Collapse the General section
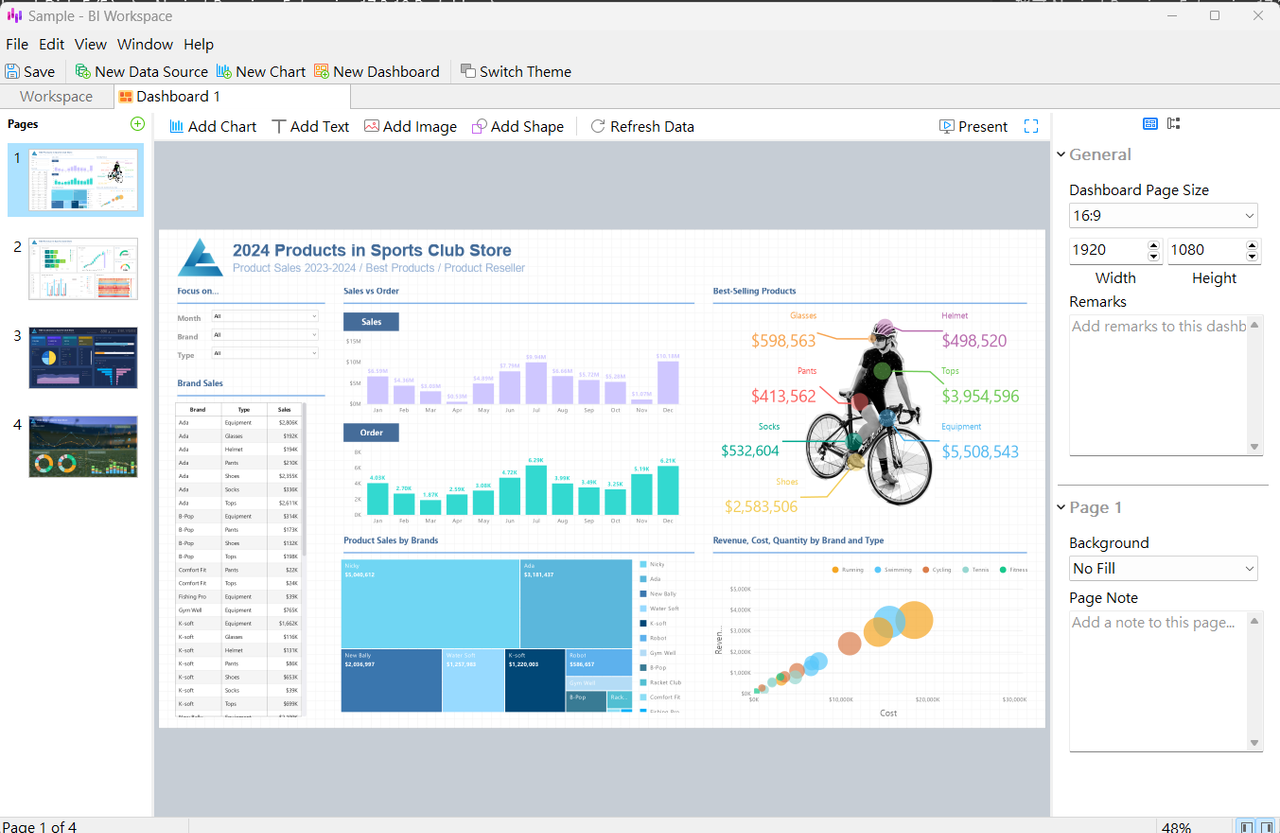 (1061, 154)
